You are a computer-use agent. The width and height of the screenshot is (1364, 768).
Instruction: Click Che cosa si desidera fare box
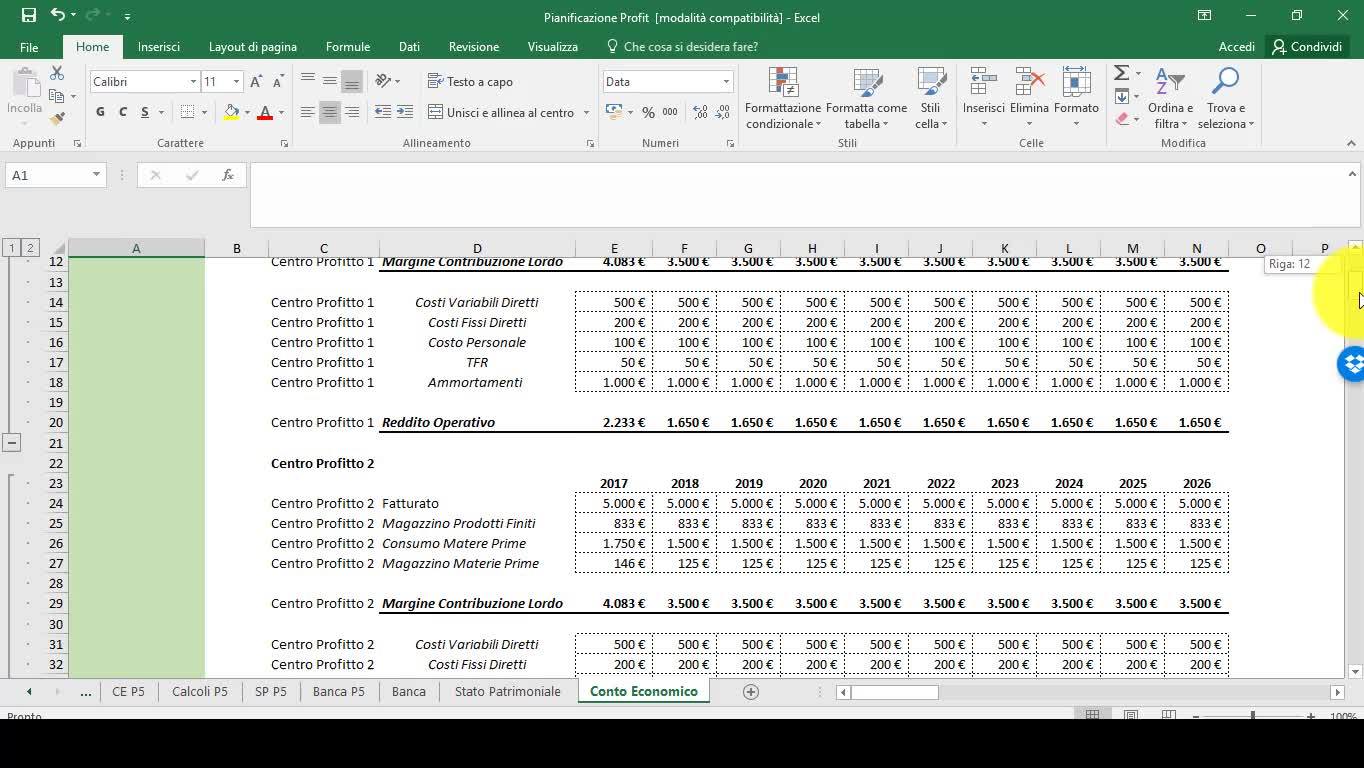click(x=683, y=47)
